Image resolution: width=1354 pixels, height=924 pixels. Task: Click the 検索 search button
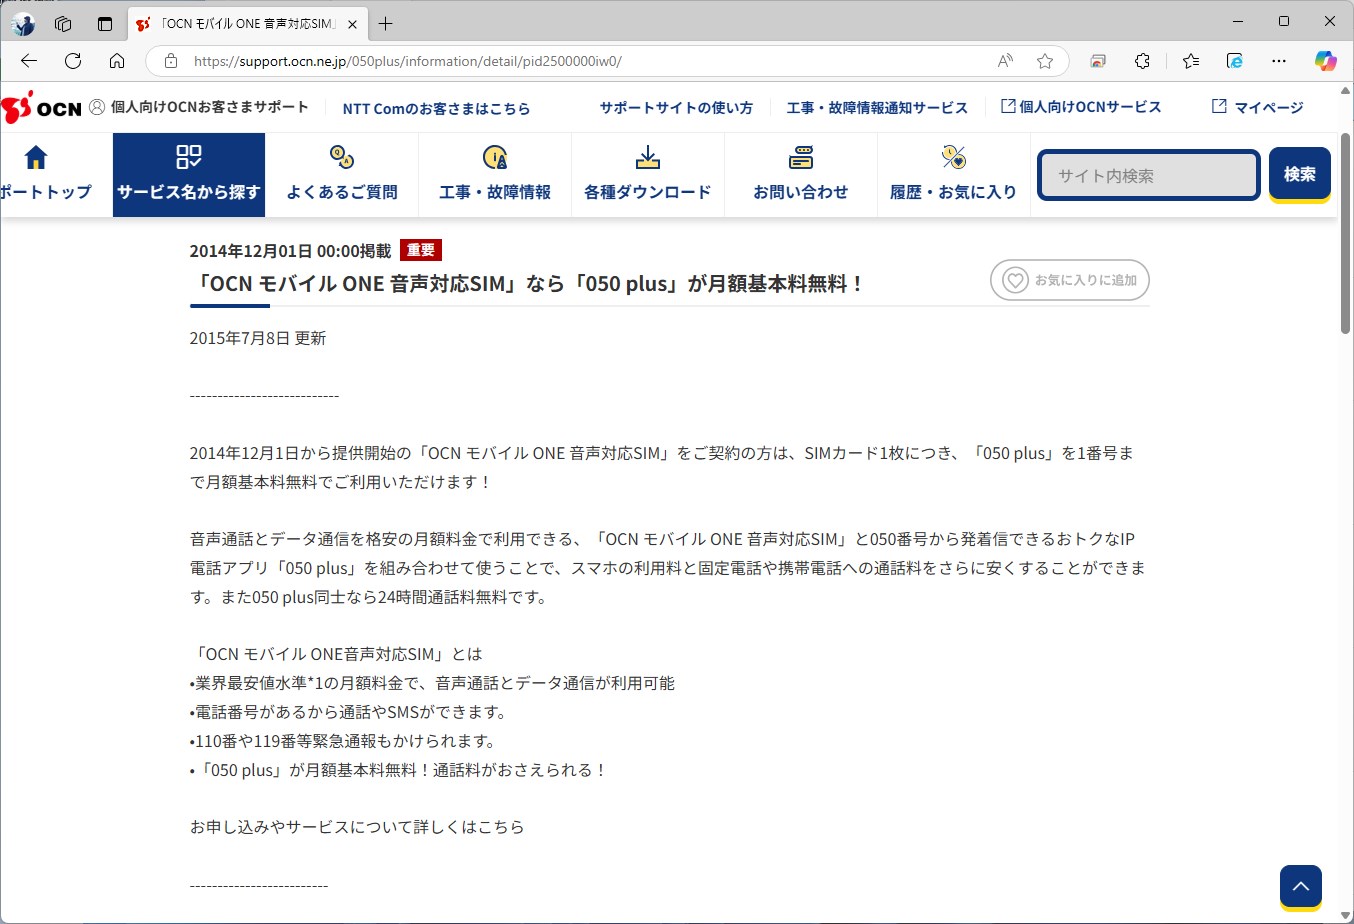click(x=1300, y=174)
